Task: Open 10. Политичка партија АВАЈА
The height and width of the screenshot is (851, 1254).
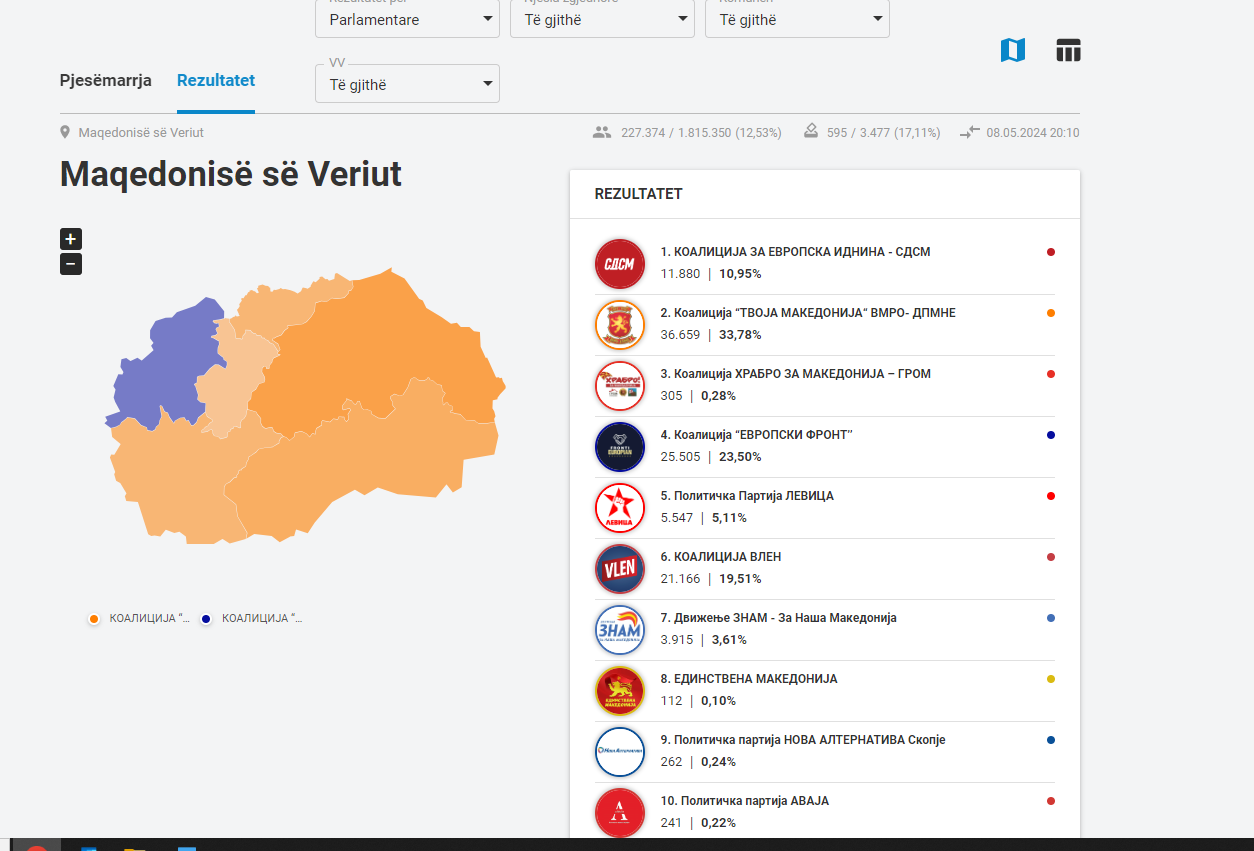Action: tap(745, 801)
